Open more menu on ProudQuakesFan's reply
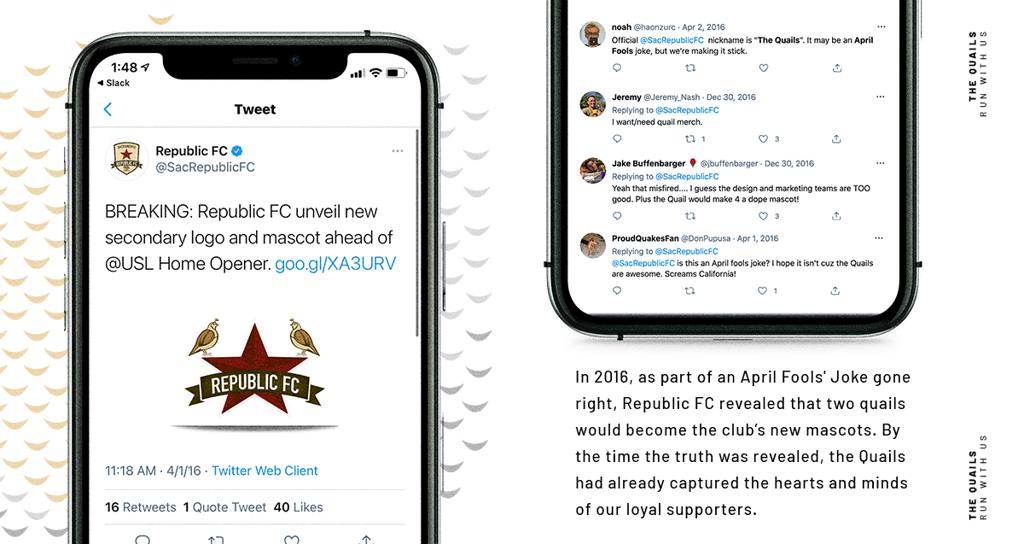Viewport: 1024px width, 544px height. click(x=879, y=238)
